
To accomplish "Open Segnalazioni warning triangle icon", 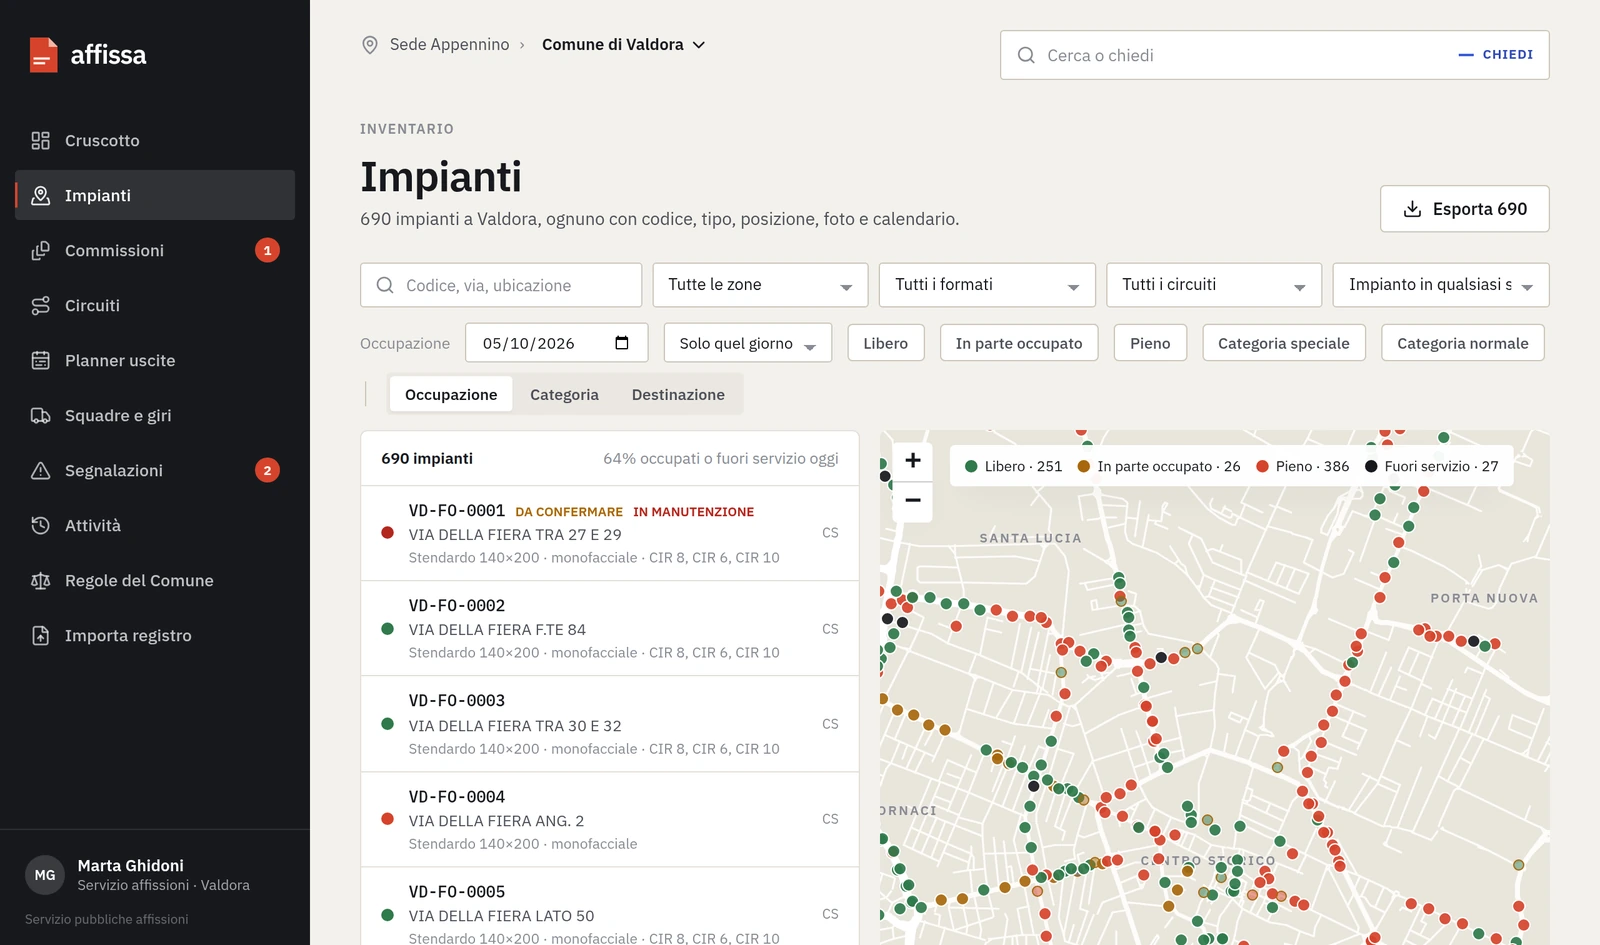I will tap(40, 471).
